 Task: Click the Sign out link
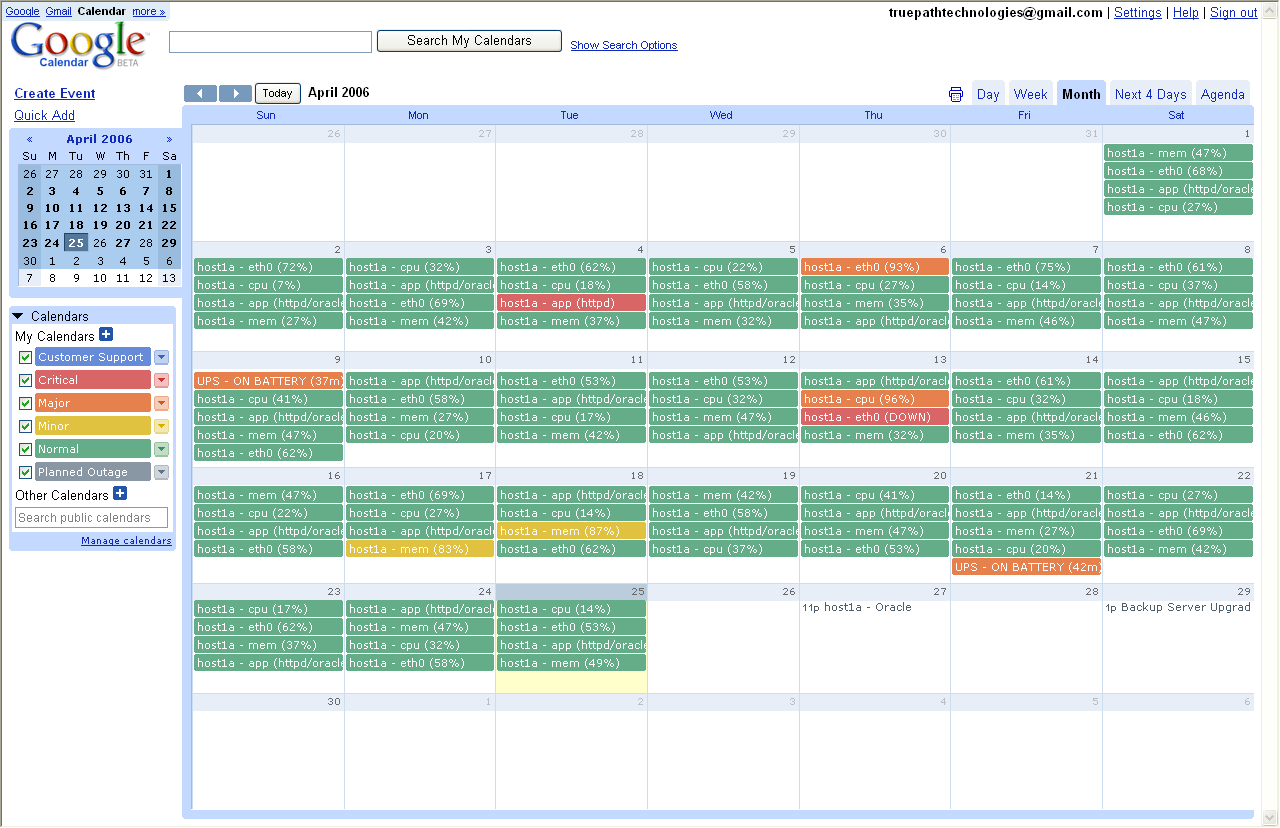tap(1234, 13)
